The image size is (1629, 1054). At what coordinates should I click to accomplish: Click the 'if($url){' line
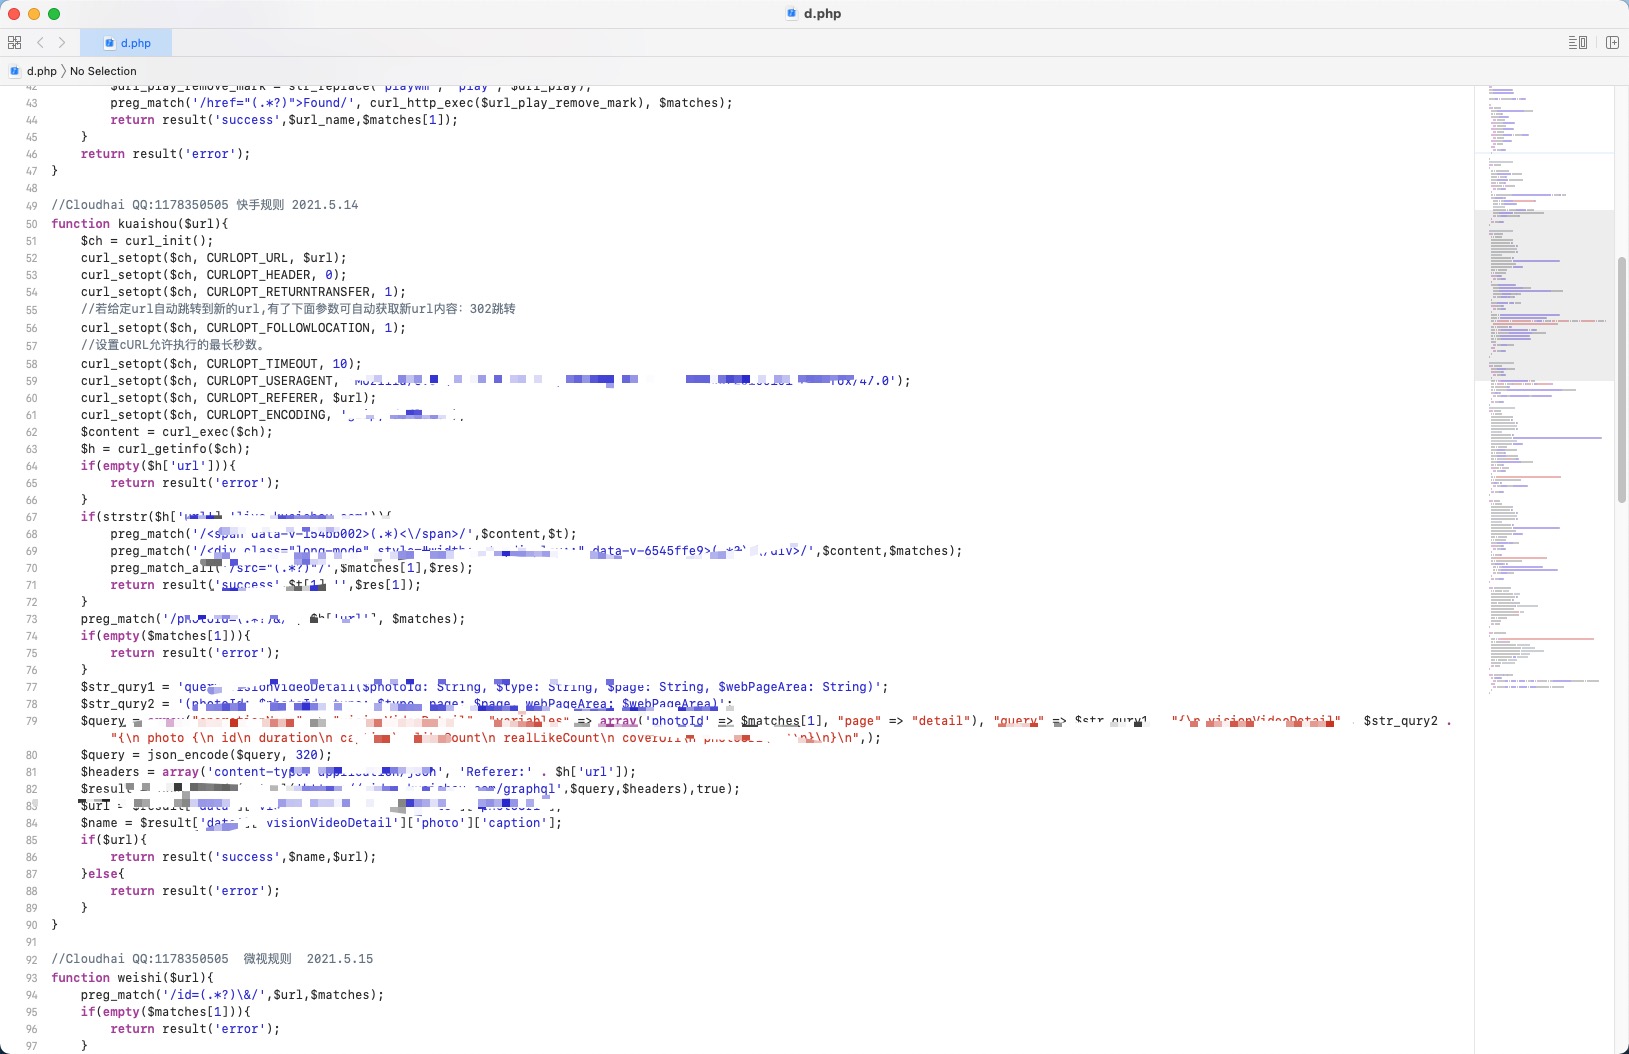pos(114,840)
